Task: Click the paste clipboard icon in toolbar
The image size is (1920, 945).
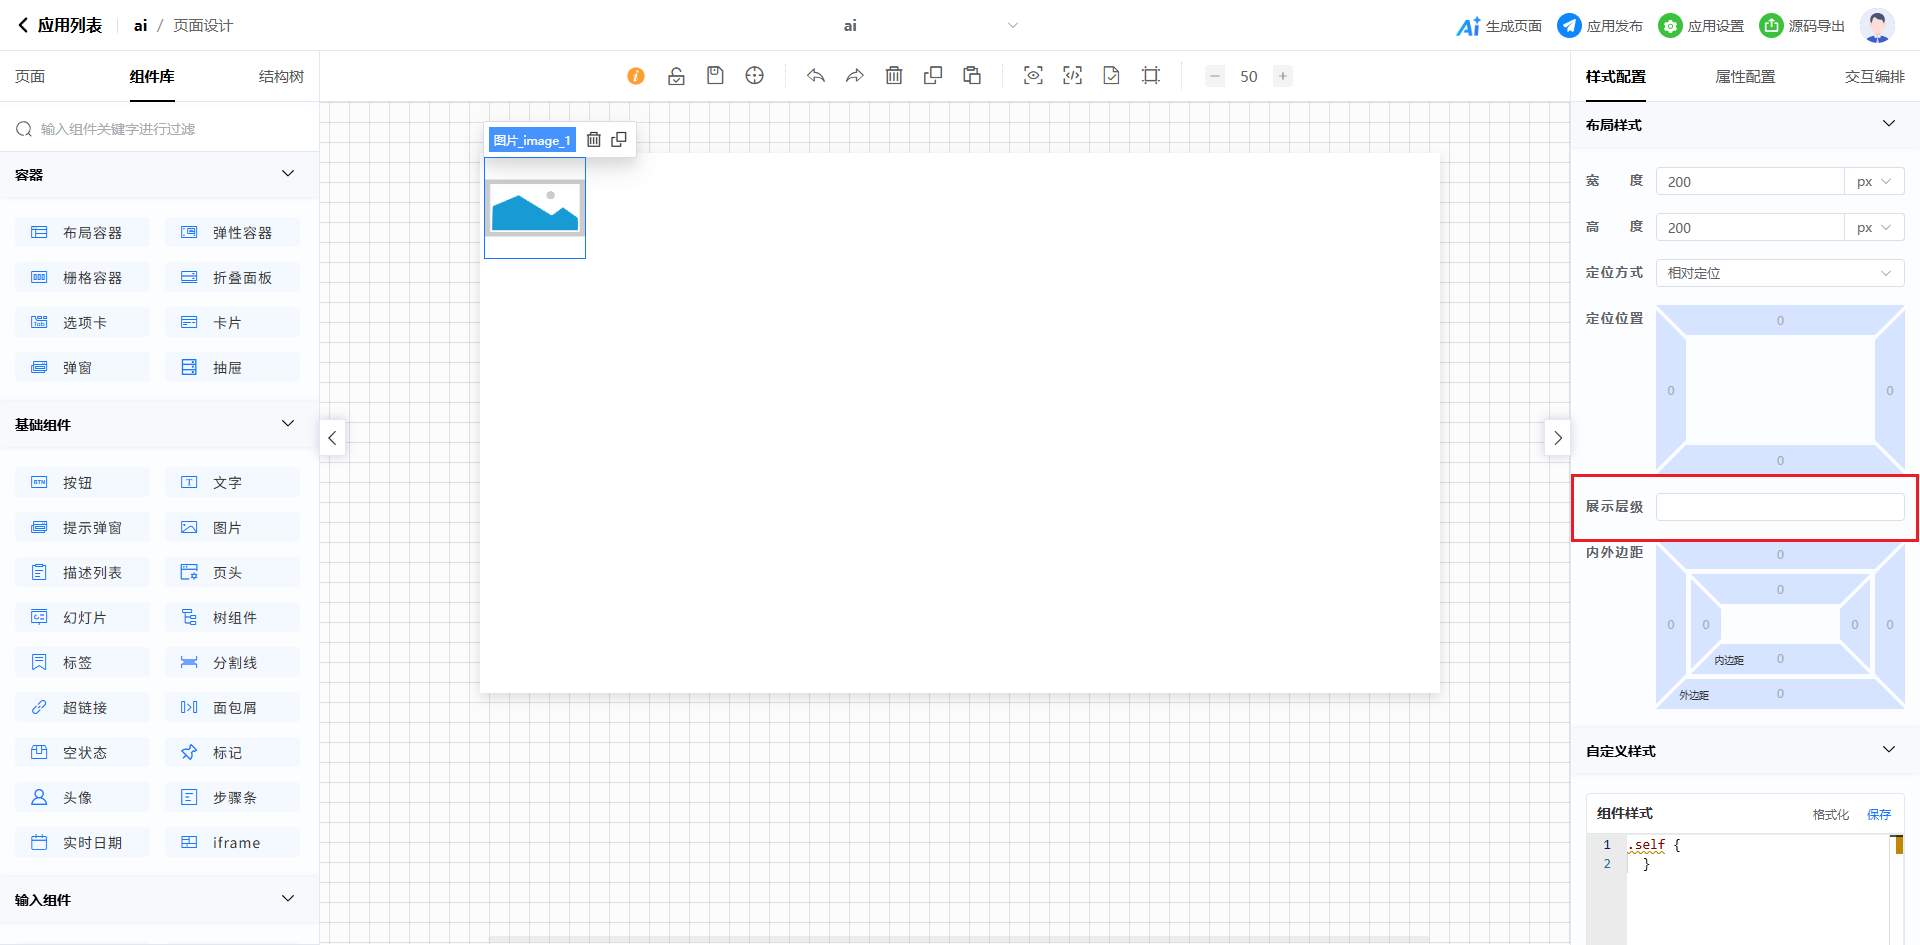Action: (x=972, y=76)
